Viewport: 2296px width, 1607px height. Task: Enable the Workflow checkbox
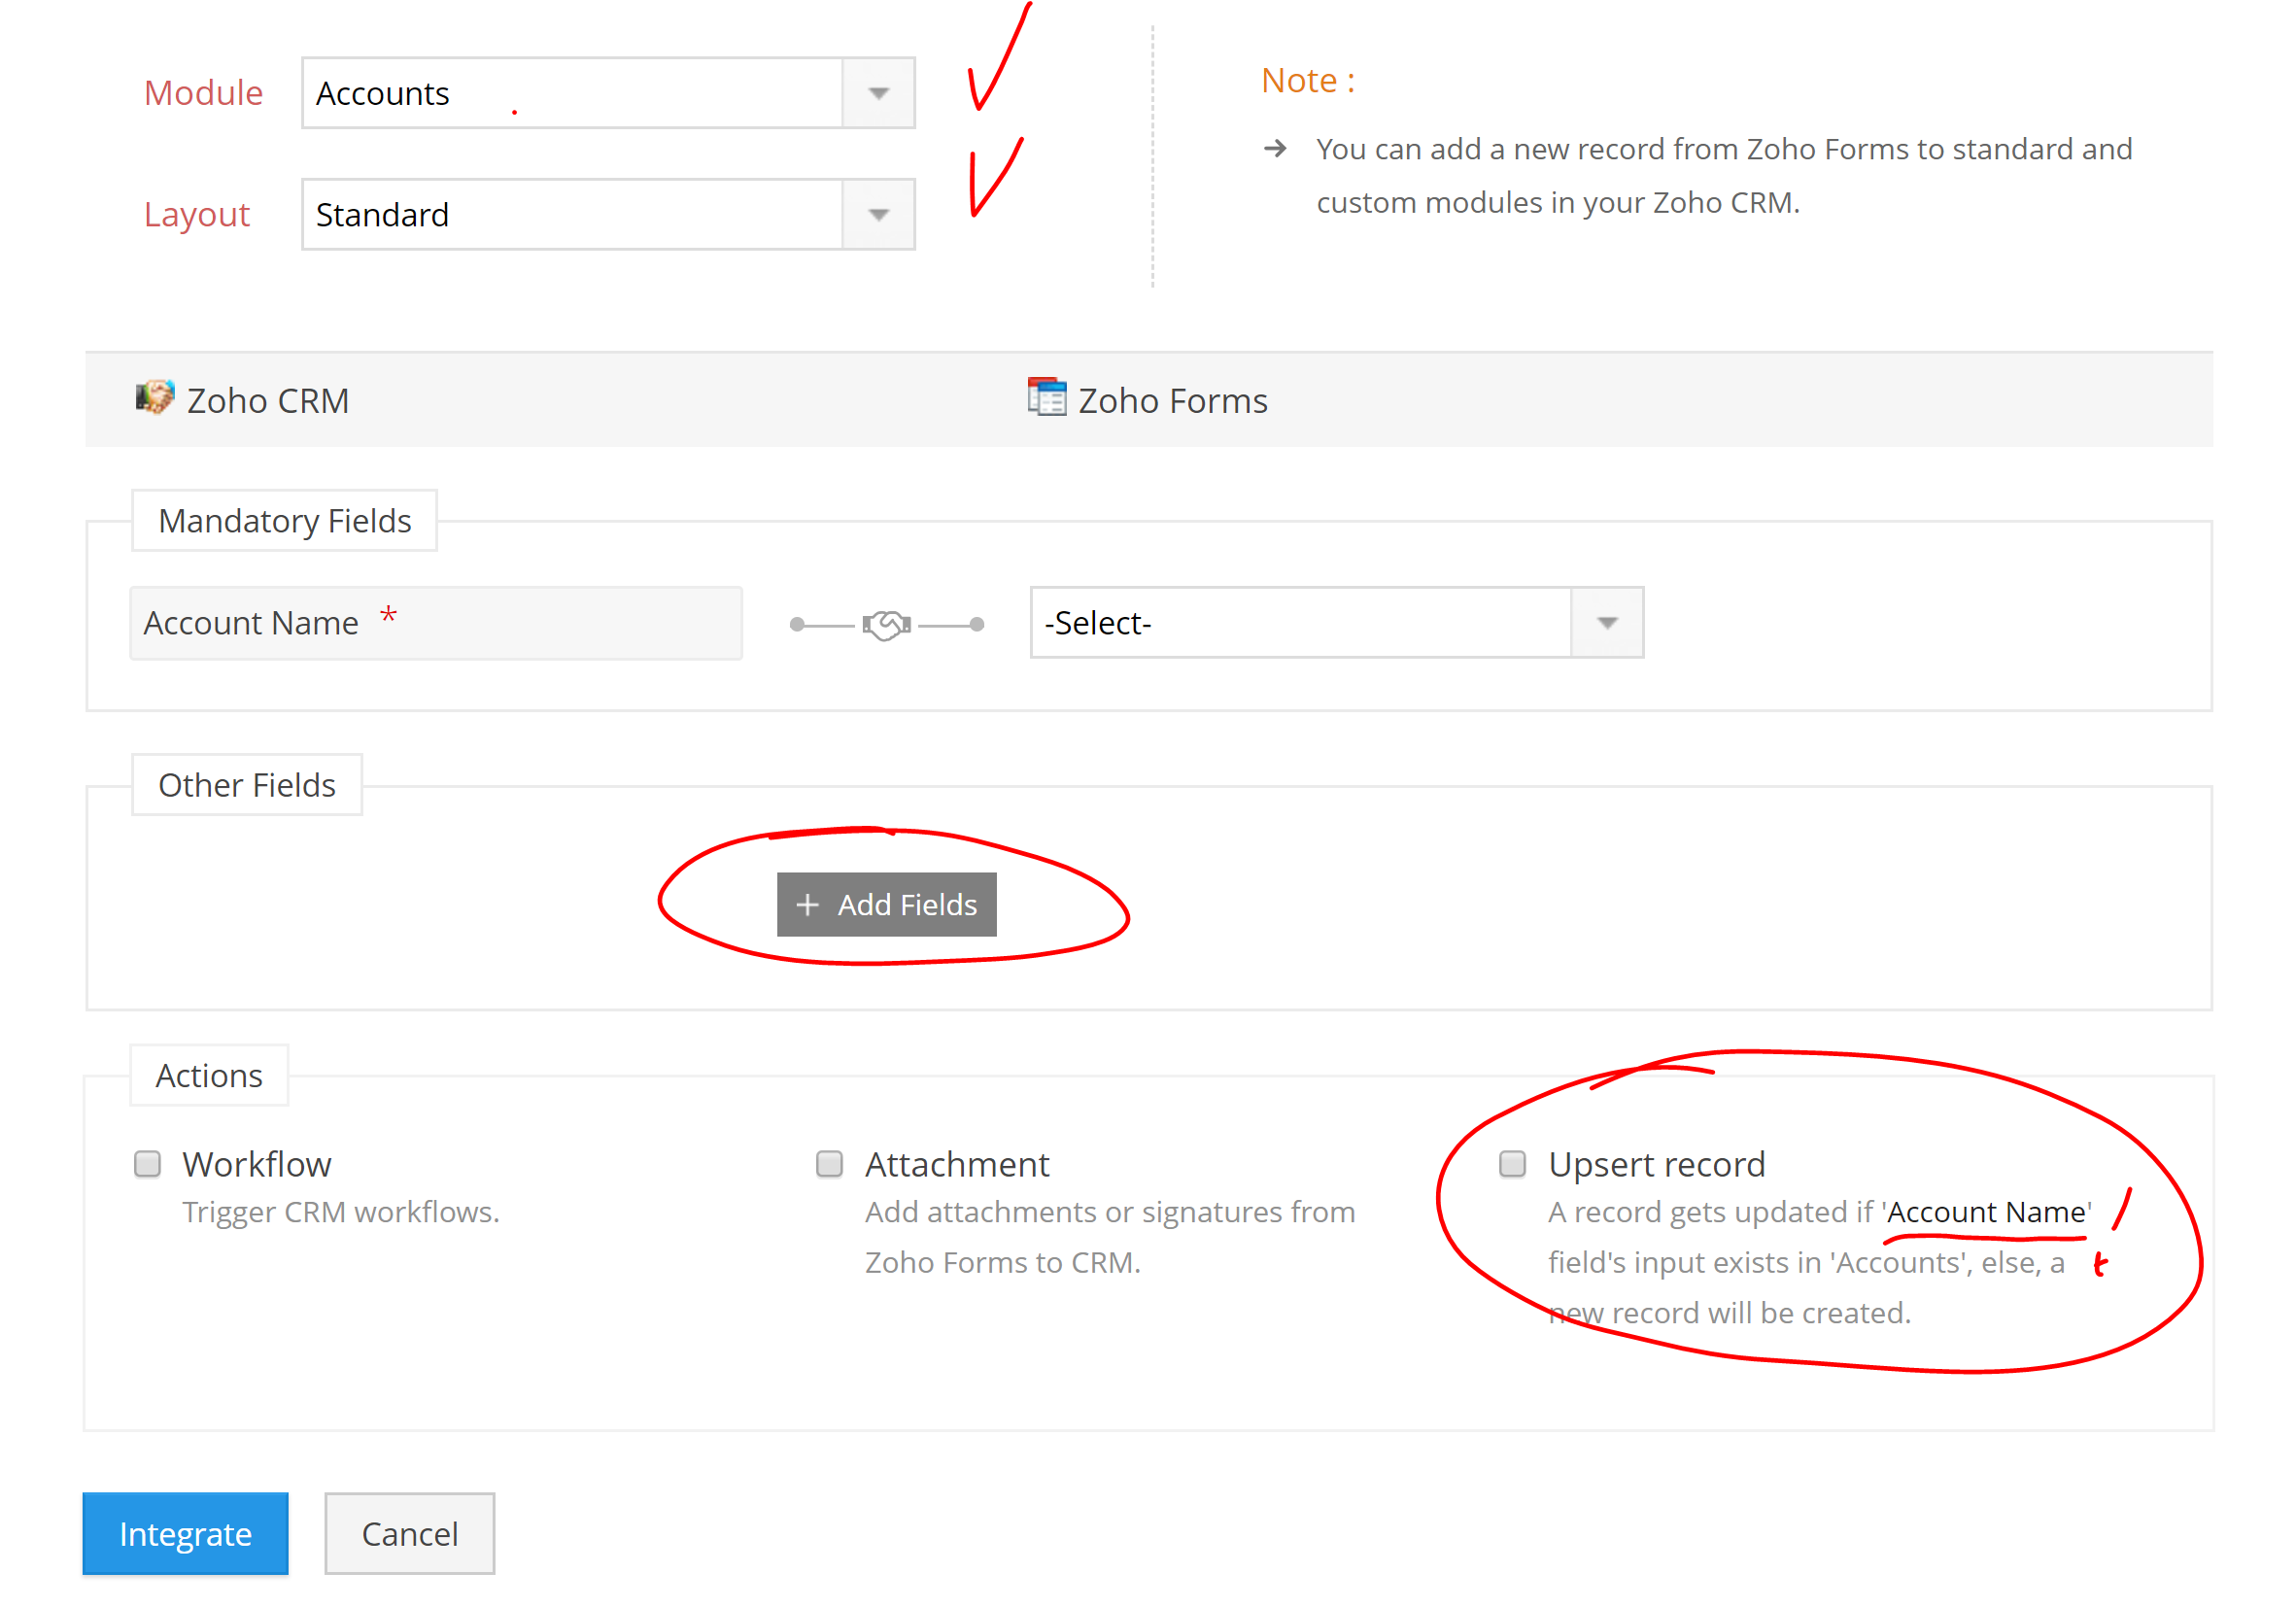coord(148,1164)
